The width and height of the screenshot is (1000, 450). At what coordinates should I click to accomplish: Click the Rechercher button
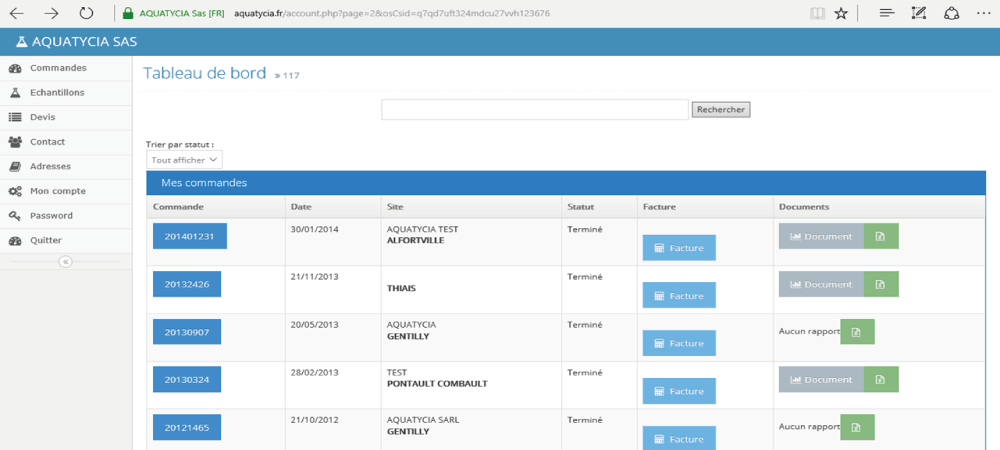pos(721,110)
